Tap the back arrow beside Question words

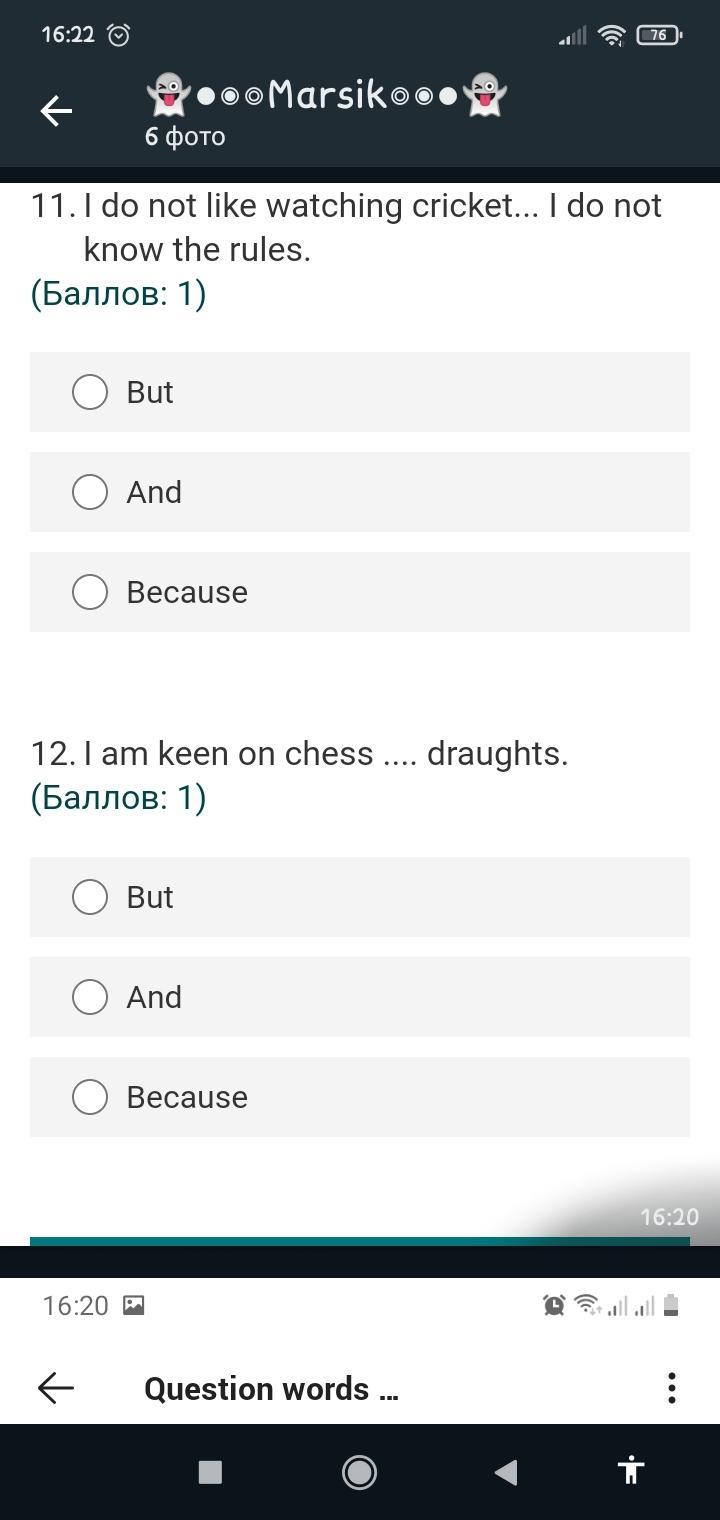[56, 1387]
